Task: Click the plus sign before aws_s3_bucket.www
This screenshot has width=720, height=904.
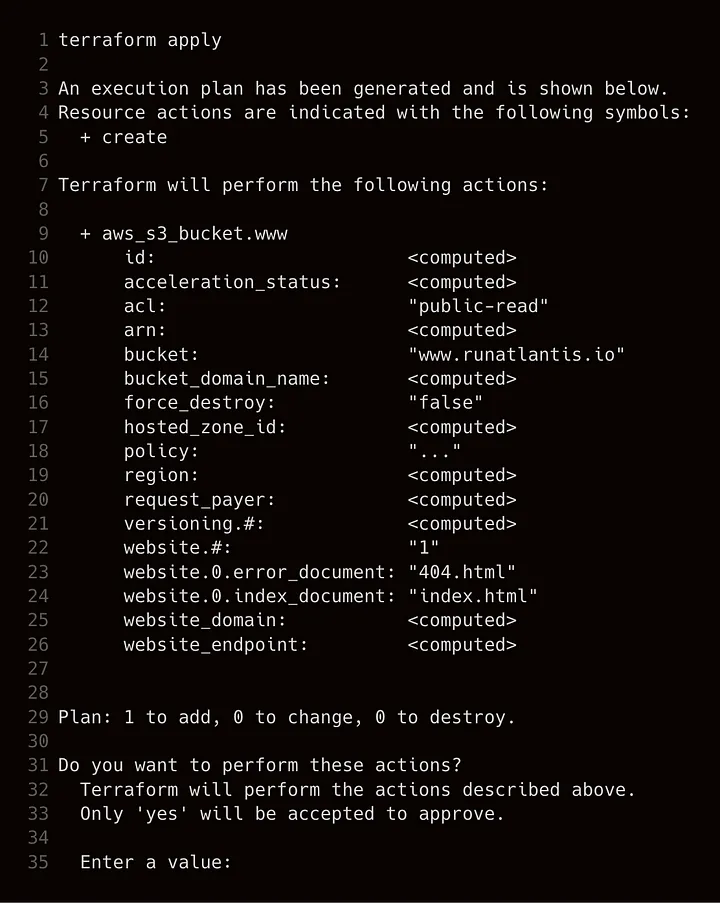Action: point(85,234)
